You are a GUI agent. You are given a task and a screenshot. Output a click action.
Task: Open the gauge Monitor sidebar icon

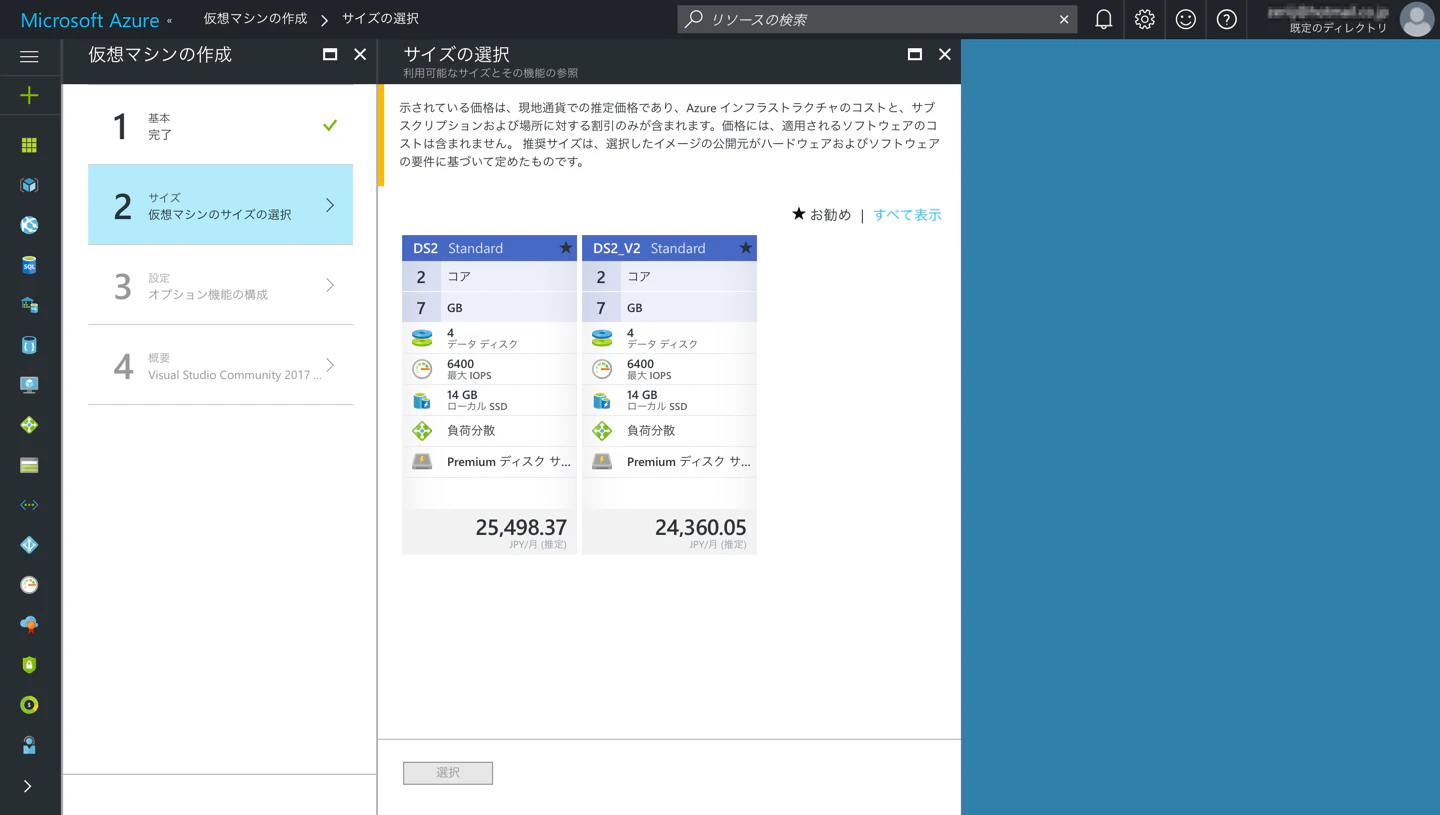point(29,585)
